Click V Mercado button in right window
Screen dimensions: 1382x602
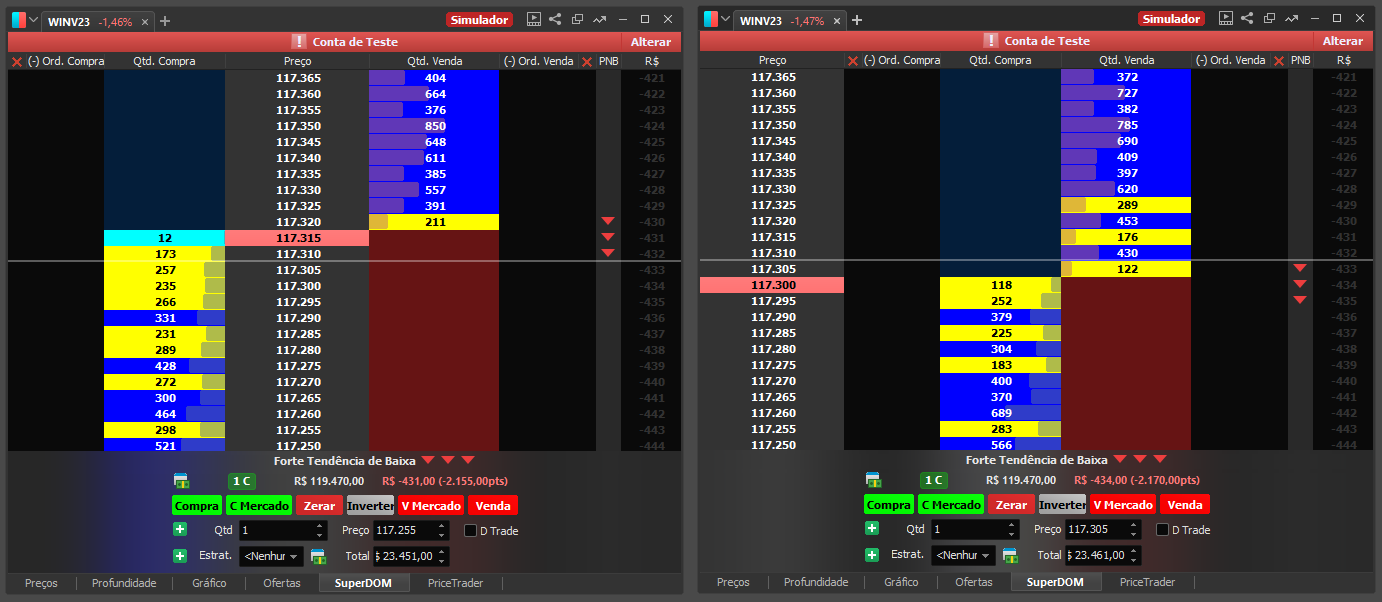tap(1123, 505)
